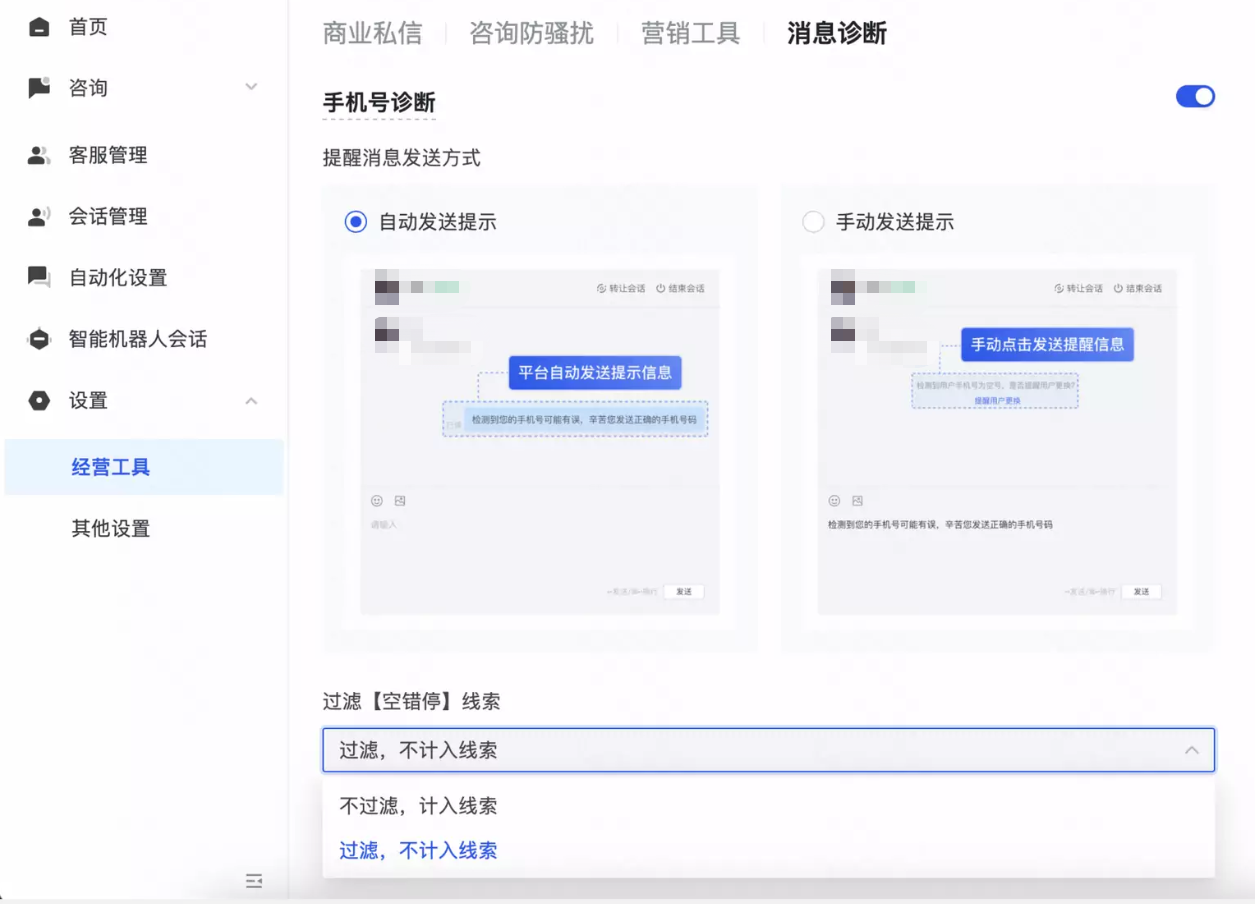Click the 自动化设置 chat icon
Viewport: 1255px width, 904px height.
click(x=36, y=278)
